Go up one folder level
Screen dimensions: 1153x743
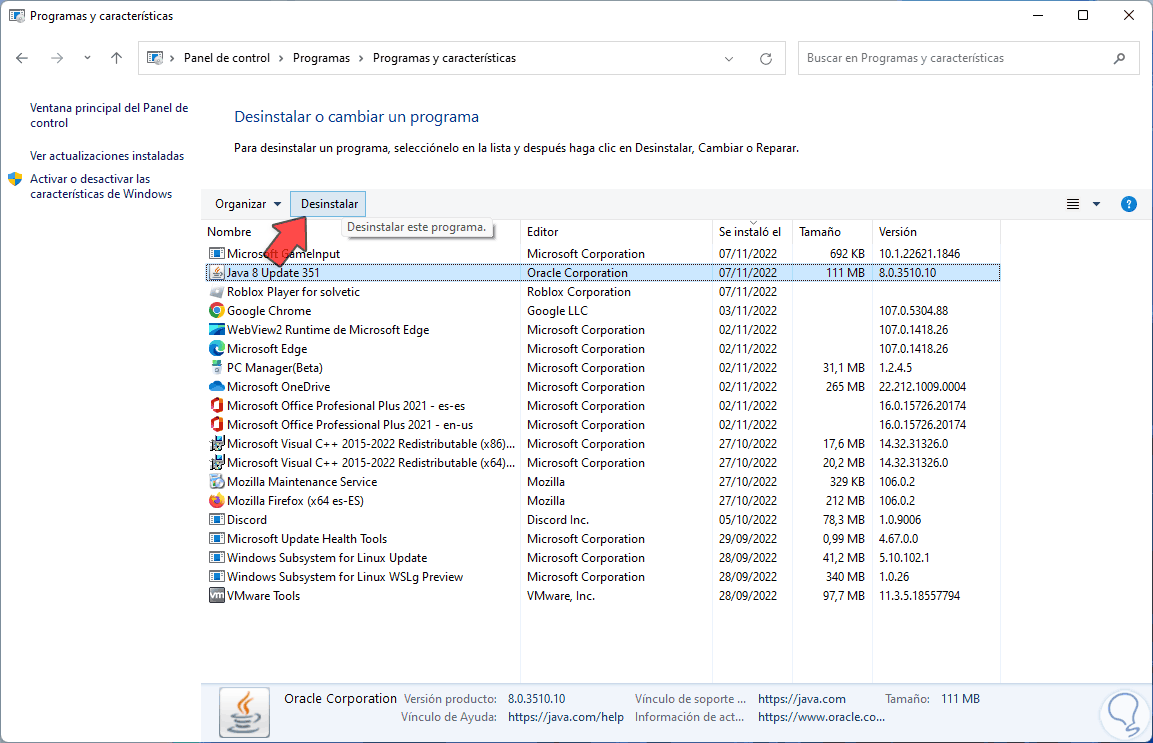(116, 58)
